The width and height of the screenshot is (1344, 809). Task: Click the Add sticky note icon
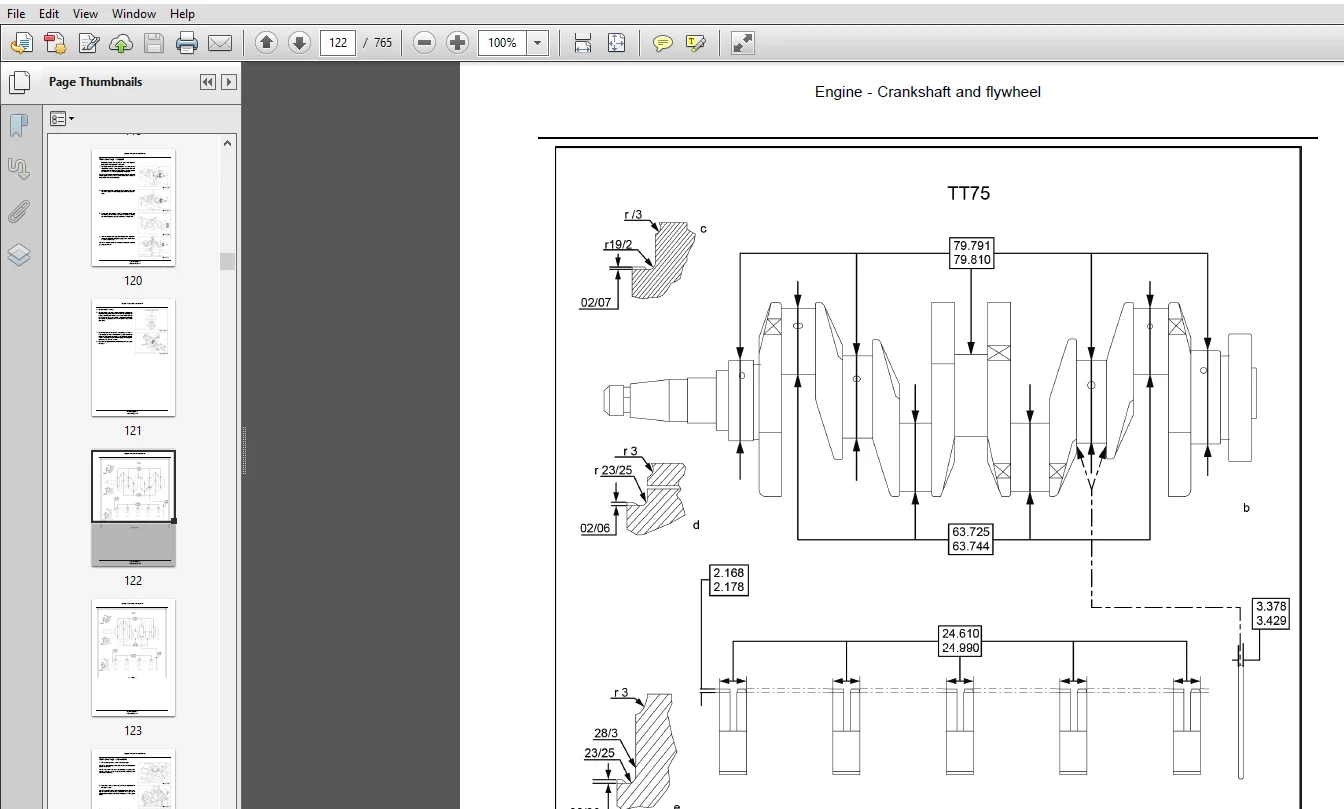coord(662,43)
